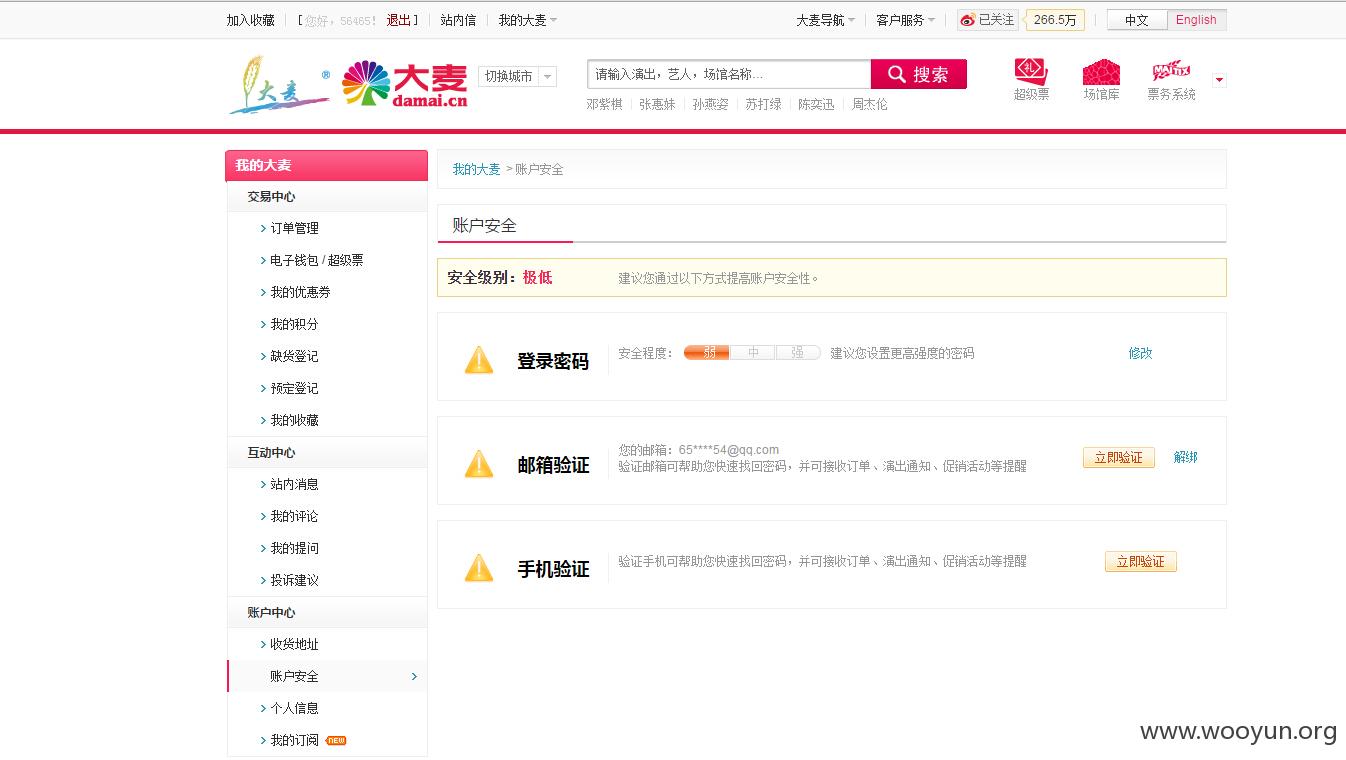Click the 搜索 search button
This screenshot has height=760, width=1346.
point(919,74)
